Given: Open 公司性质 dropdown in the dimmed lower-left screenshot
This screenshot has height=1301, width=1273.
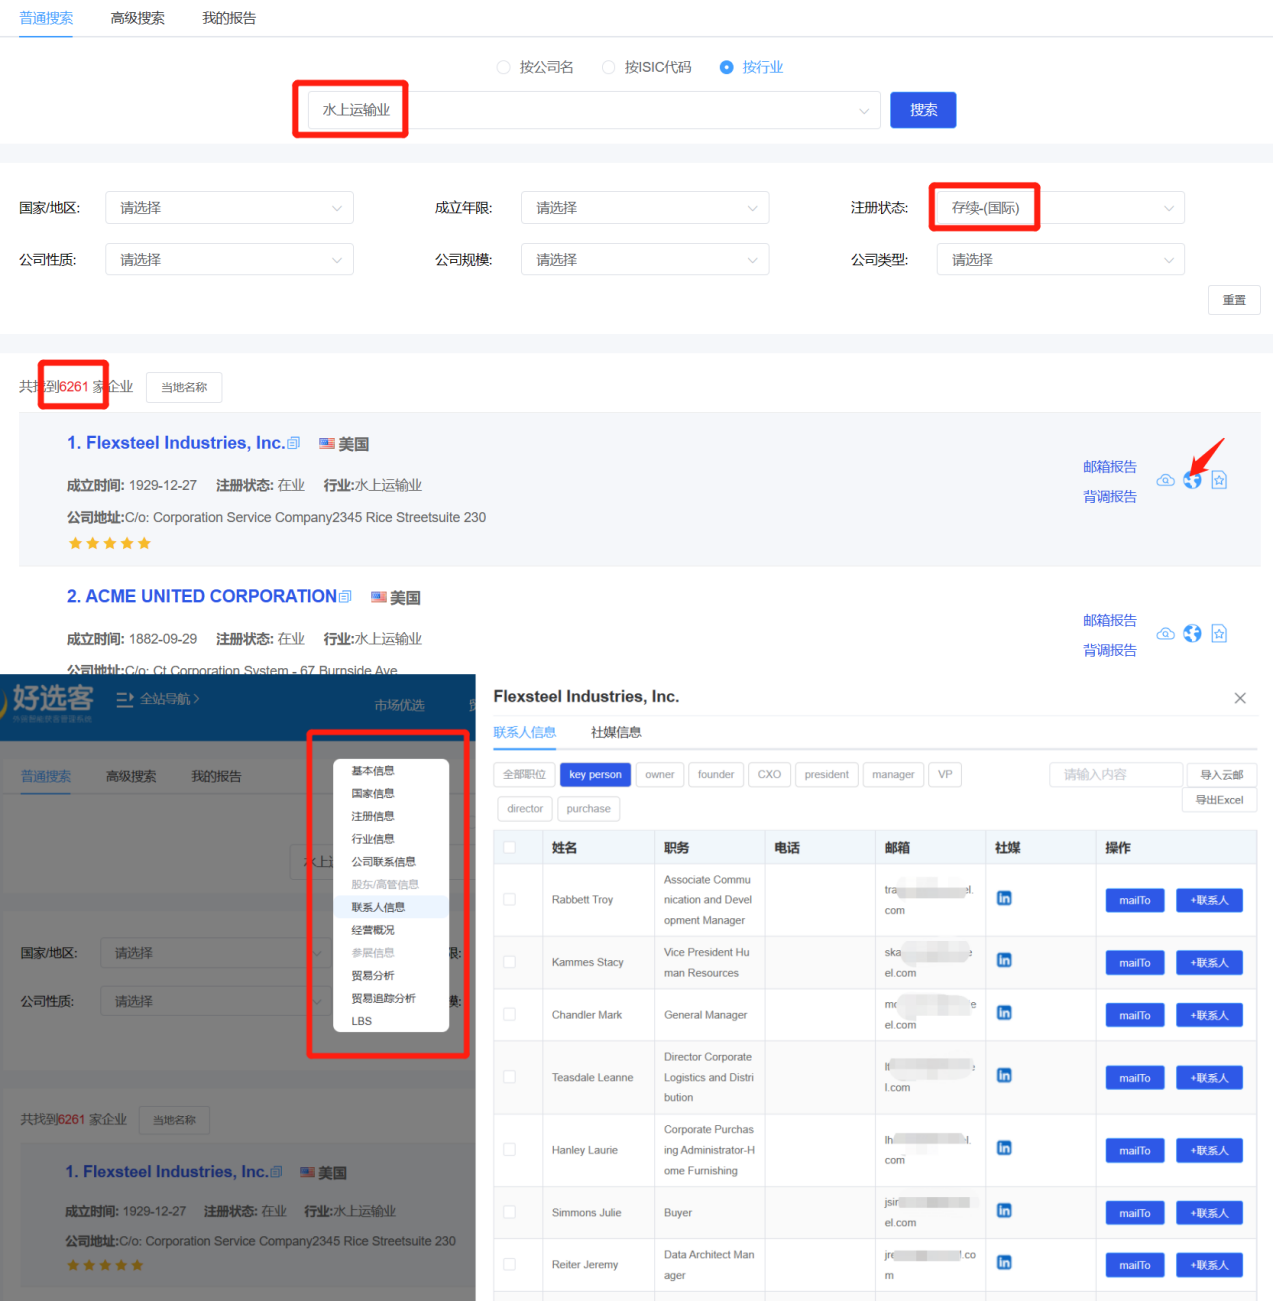Looking at the screenshot, I should (x=215, y=1001).
